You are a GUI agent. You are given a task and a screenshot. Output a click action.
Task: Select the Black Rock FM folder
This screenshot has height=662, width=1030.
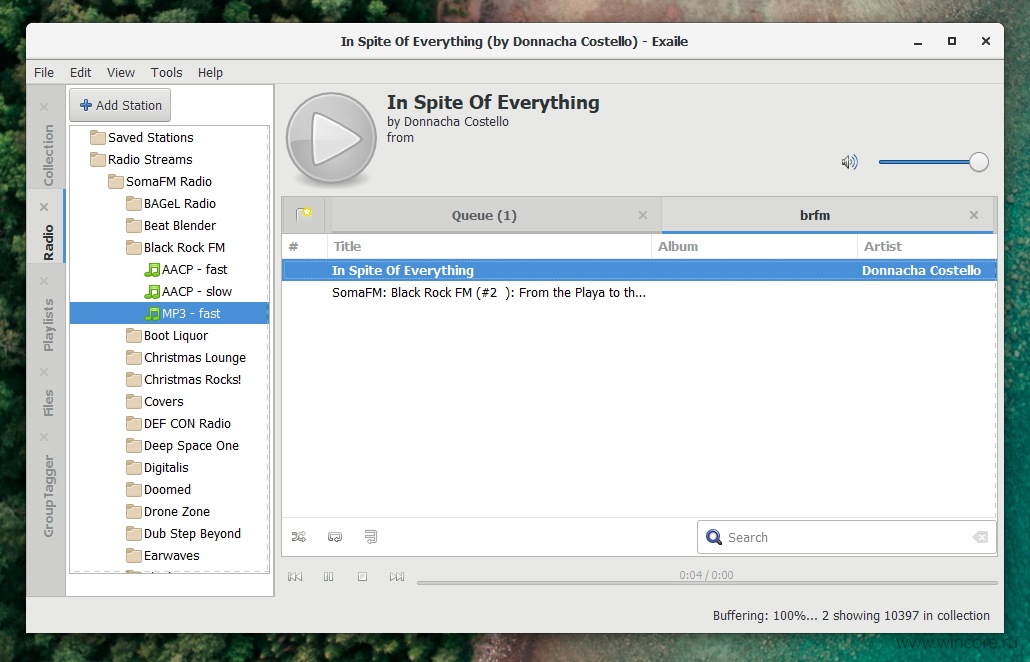coord(184,248)
